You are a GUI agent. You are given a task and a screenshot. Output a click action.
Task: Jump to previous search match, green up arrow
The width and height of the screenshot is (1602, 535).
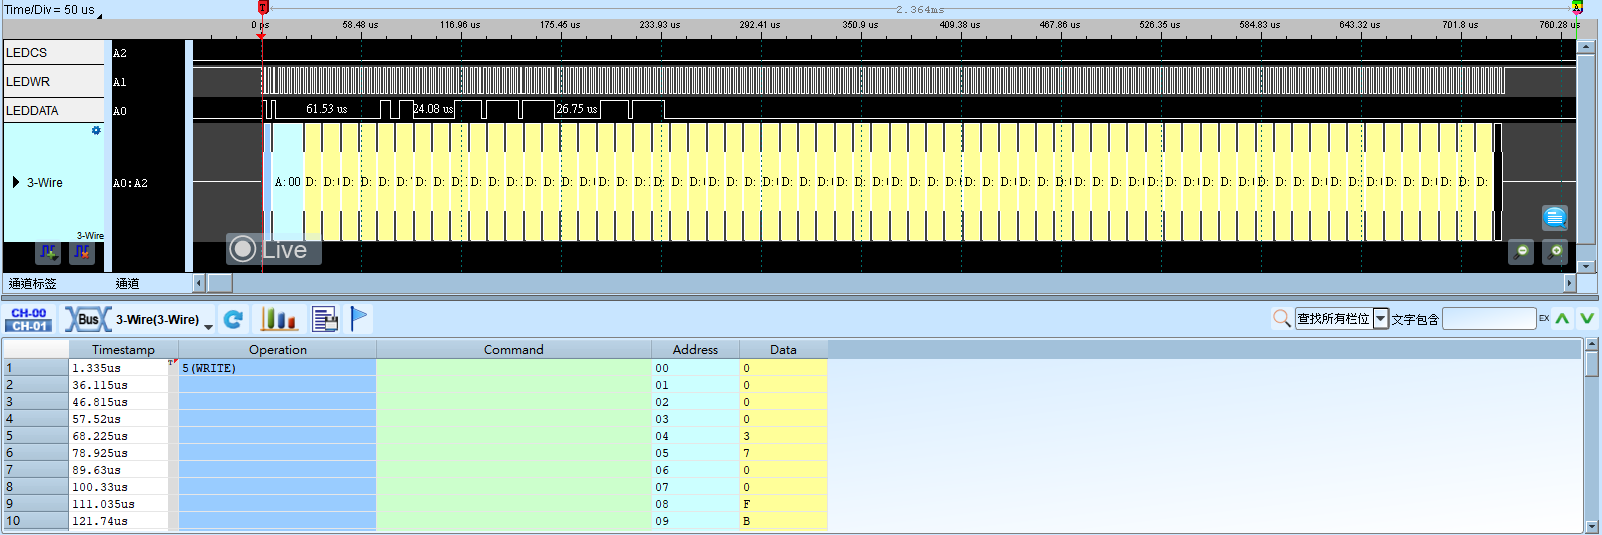[x=1563, y=319]
